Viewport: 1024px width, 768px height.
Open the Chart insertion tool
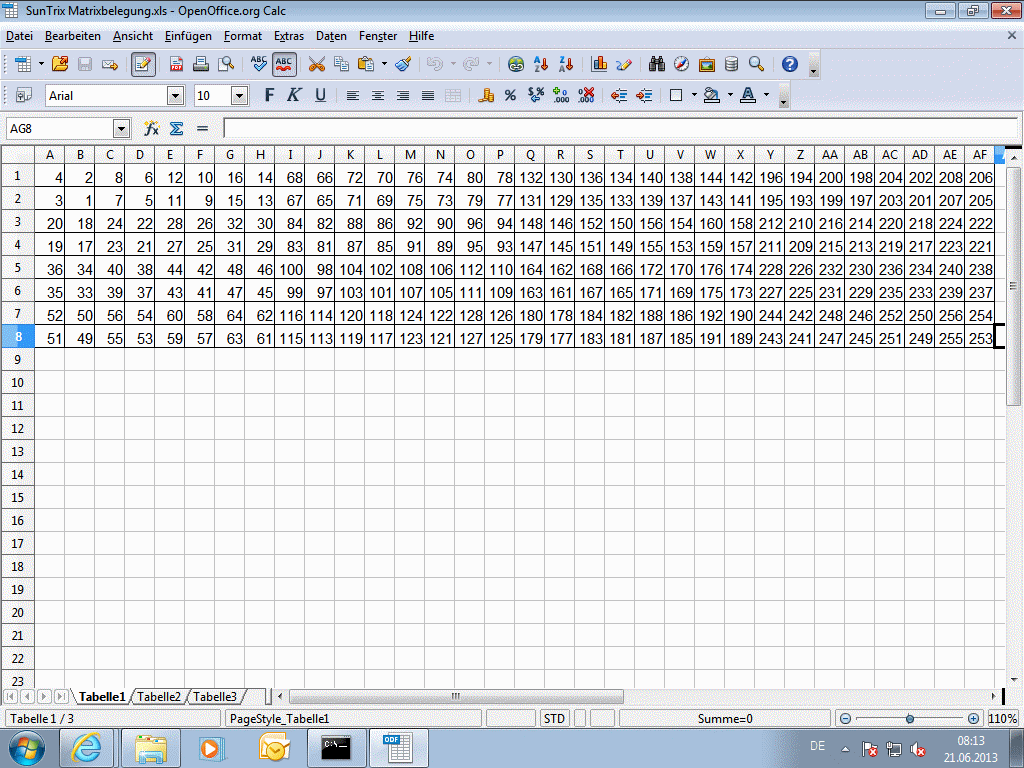pyautogui.click(x=599, y=64)
